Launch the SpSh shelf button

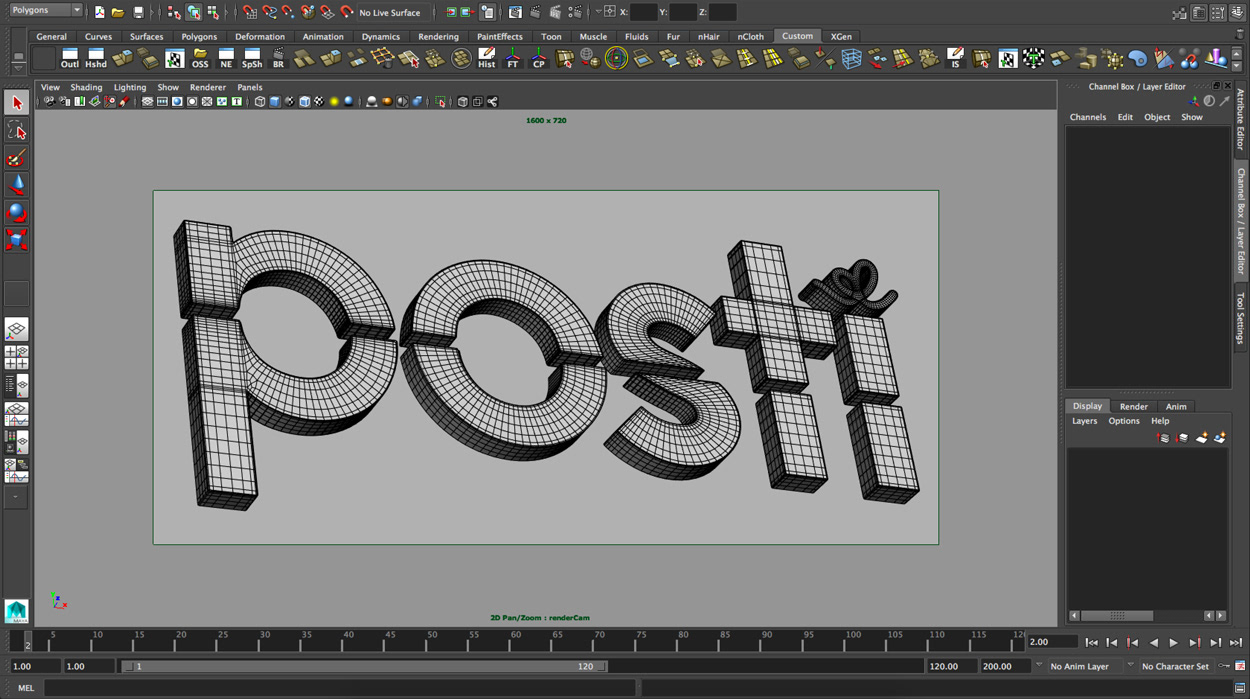click(x=252, y=59)
